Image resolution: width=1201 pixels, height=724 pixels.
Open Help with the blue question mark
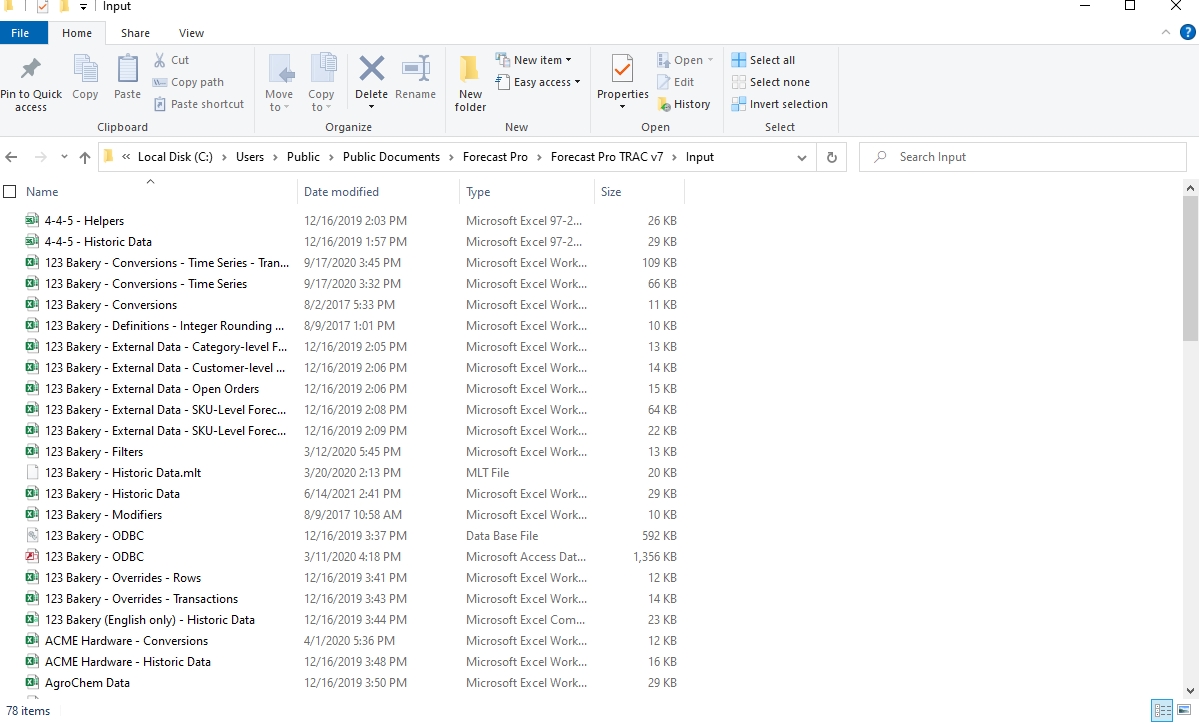click(1188, 32)
